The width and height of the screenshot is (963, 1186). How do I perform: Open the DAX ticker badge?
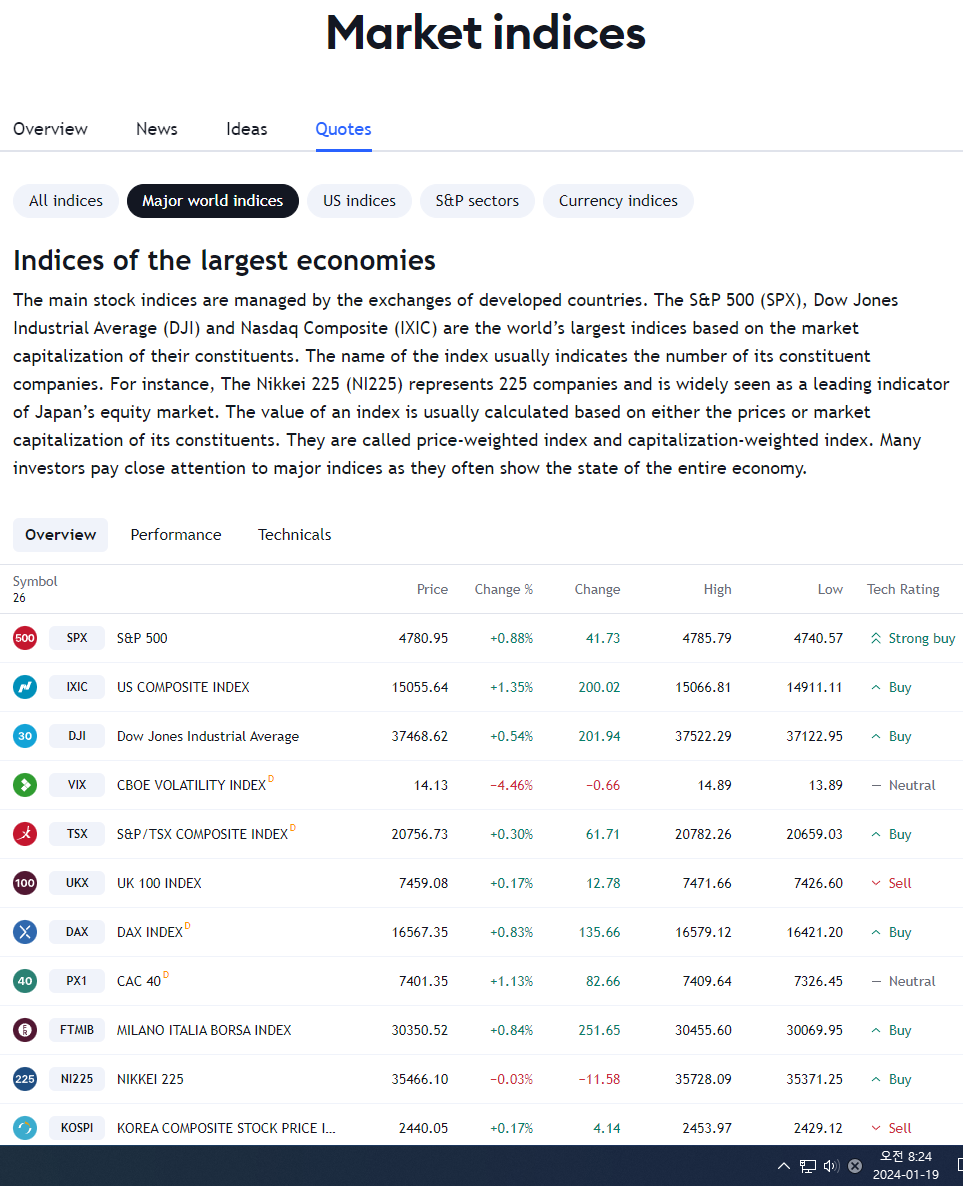pos(77,932)
